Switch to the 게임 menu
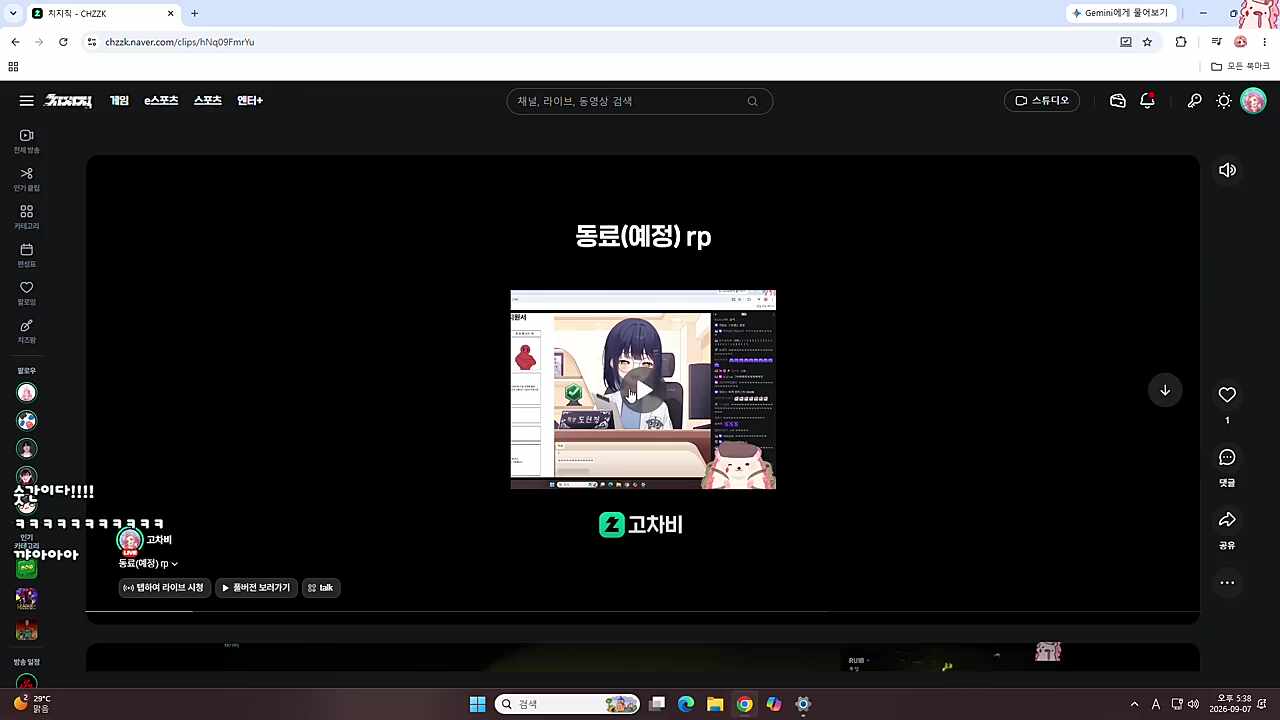 click(119, 101)
